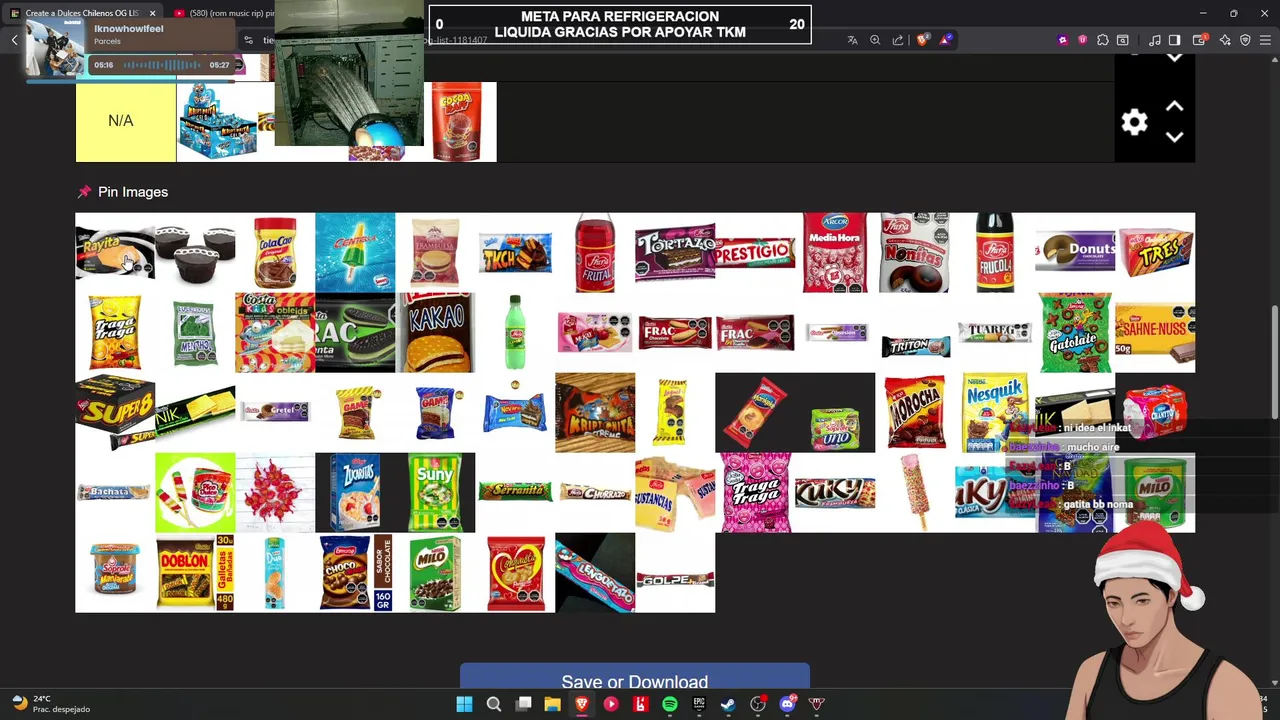Viewport: 1280px width, 720px height.
Task: Select the Rayita snack image
Action: (115, 252)
